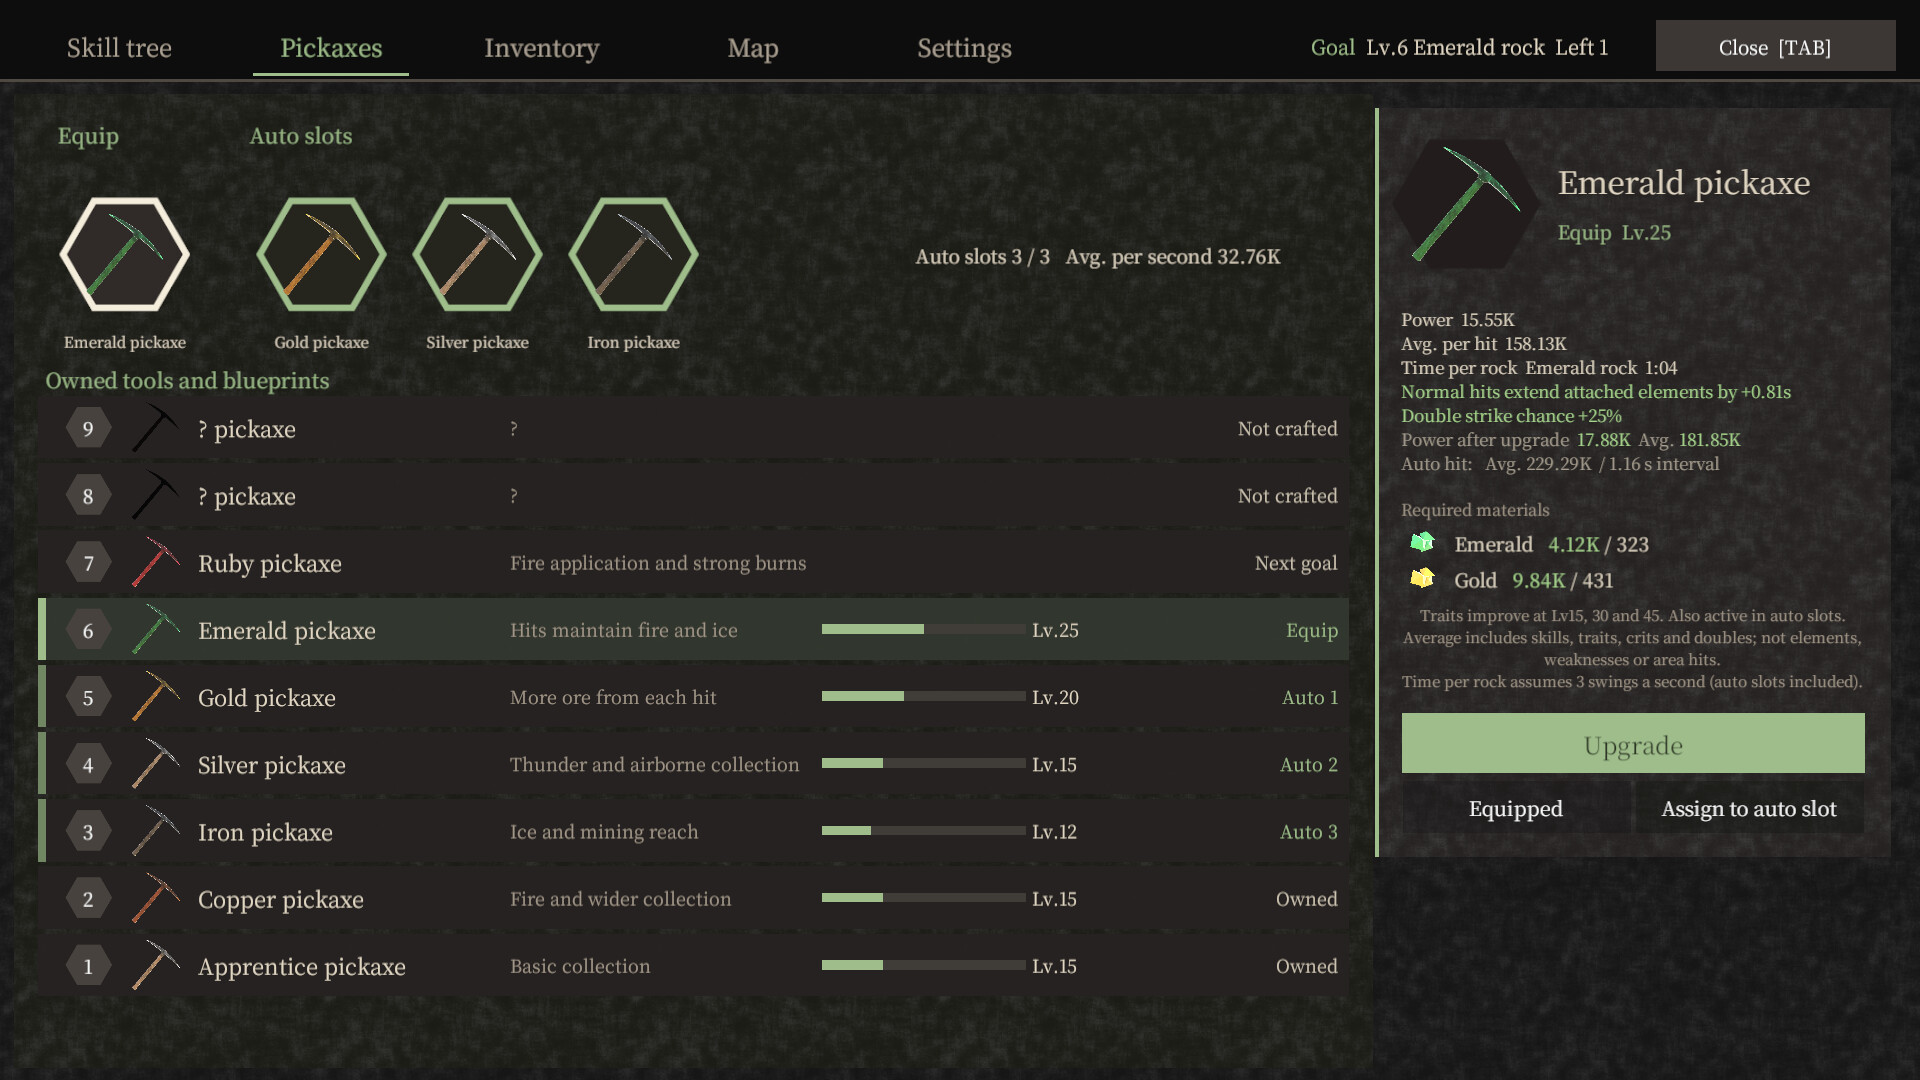Click the Ruby pickaxe icon in list
This screenshot has height=1080, width=1920.
[155, 563]
